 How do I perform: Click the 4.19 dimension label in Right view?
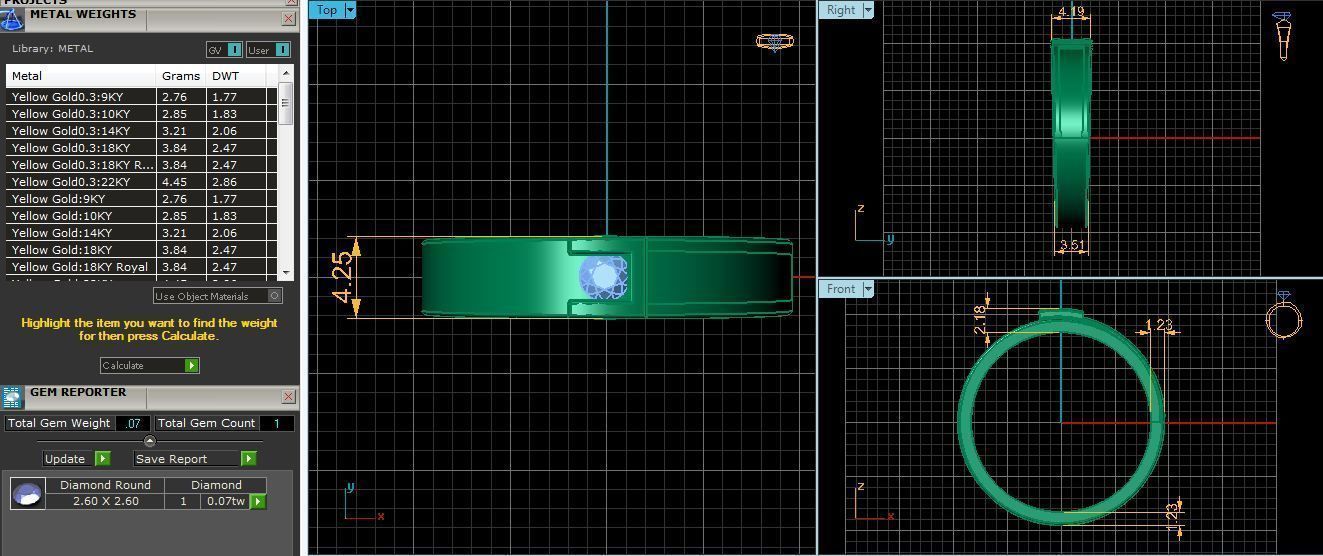coord(1071,13)
